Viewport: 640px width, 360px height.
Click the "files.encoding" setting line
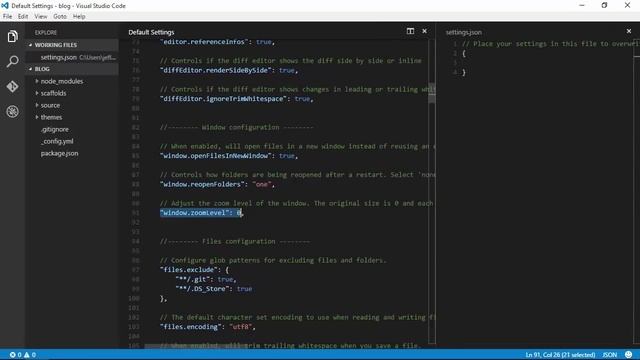click(x=207, y=327)
